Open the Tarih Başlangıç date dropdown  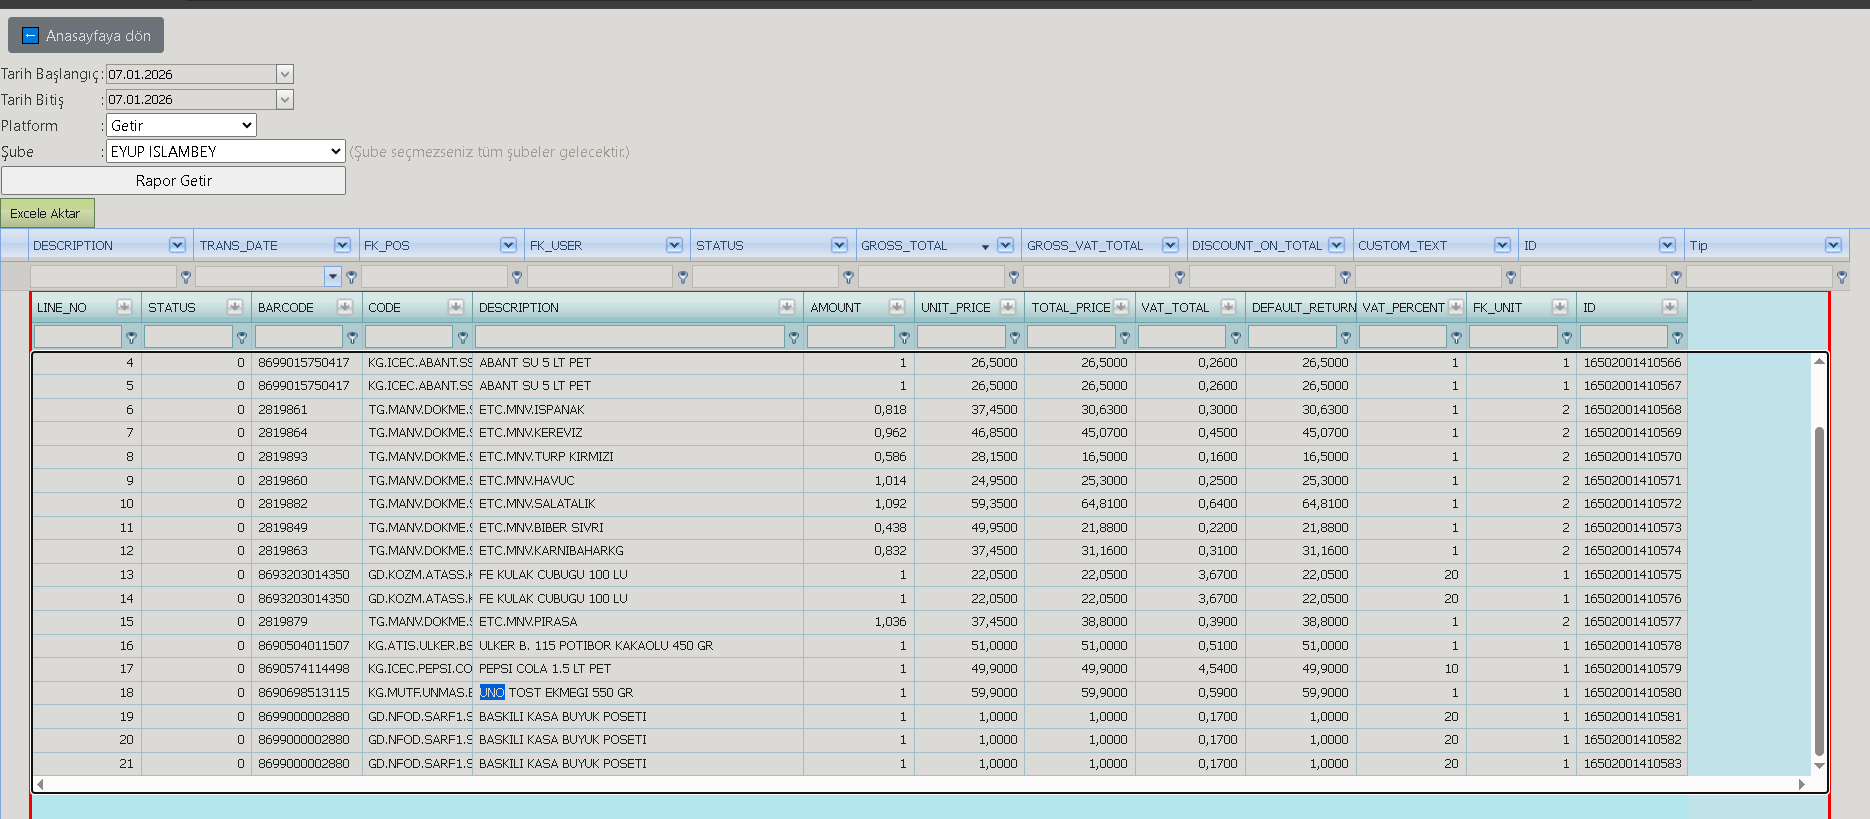(x=285, y=74)
